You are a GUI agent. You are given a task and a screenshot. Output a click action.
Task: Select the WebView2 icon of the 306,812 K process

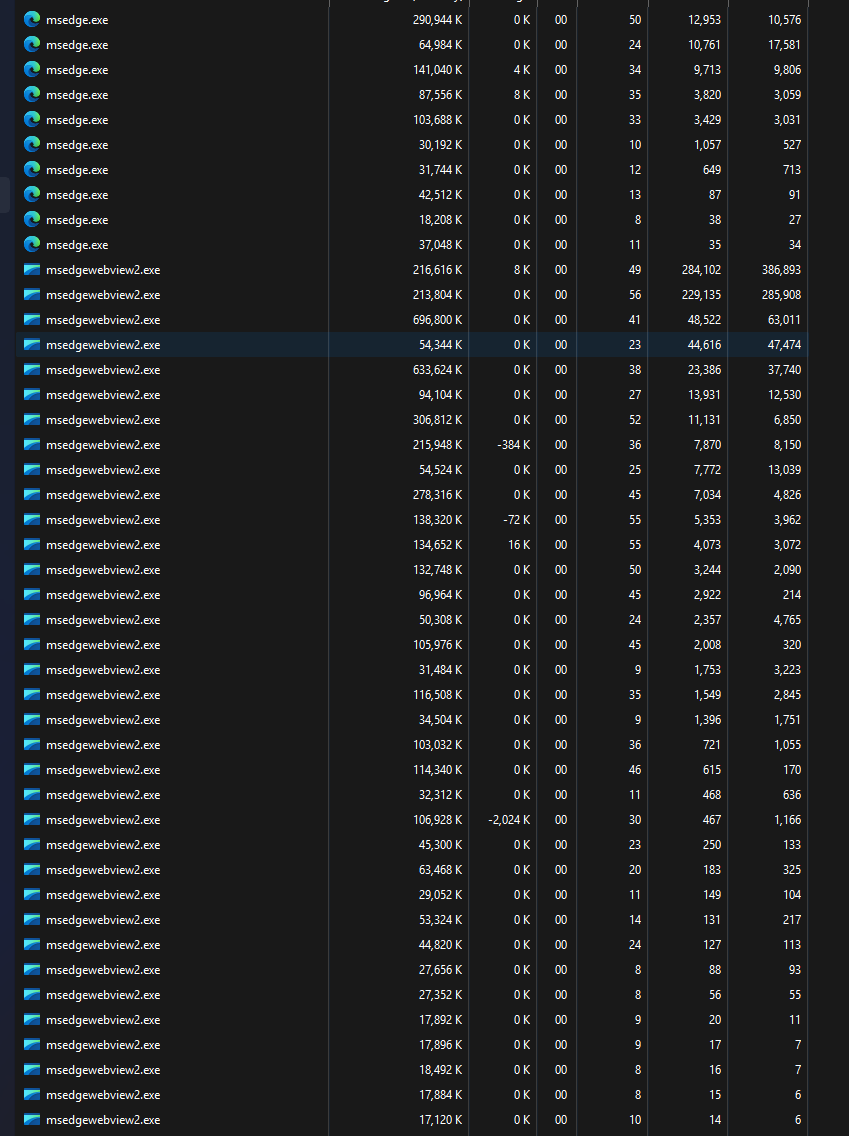pyautogui.click(x=32, y=419)
